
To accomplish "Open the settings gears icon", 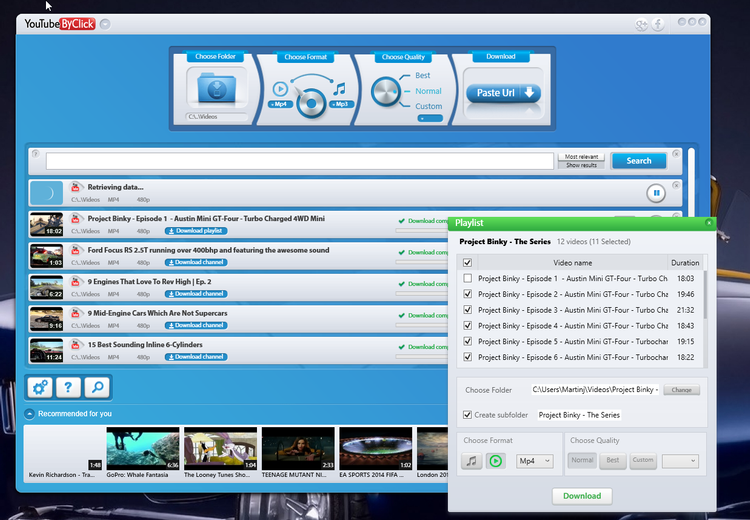I will coord(40,387).
